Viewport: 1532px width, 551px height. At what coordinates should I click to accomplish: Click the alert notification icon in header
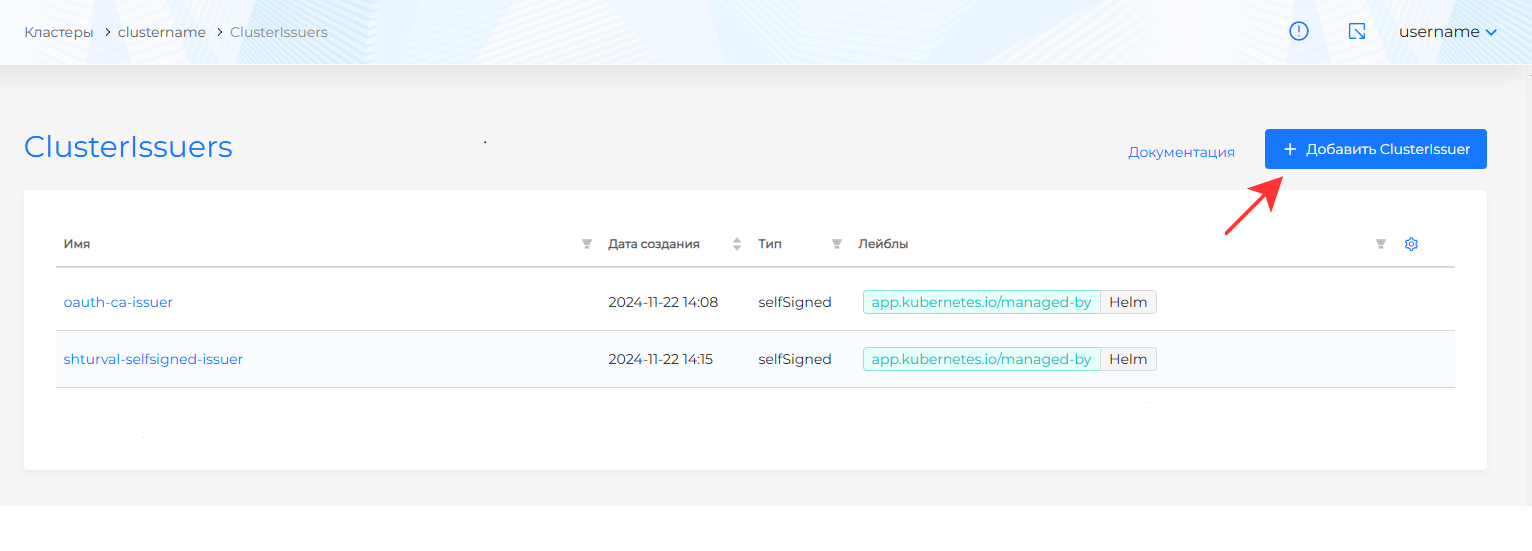(x=1298, y=32)
